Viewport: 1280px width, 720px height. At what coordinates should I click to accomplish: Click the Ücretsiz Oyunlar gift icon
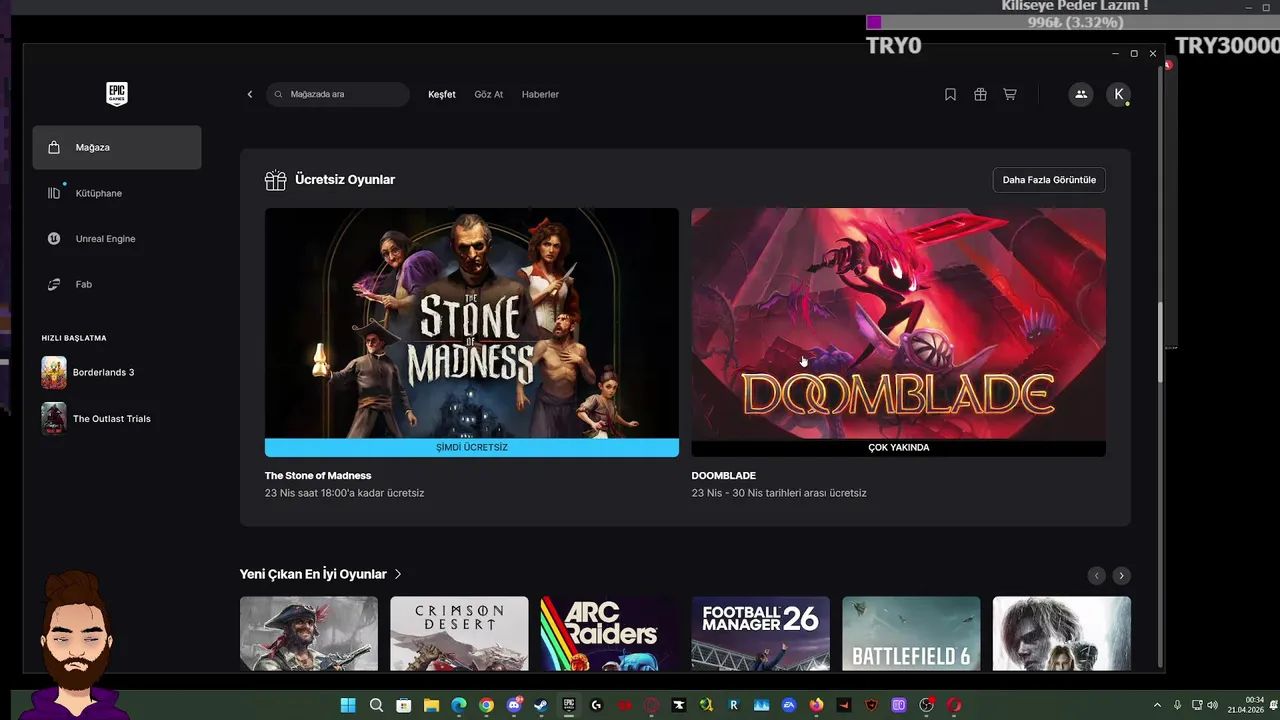pyautogui.click(x=275, y=180)
